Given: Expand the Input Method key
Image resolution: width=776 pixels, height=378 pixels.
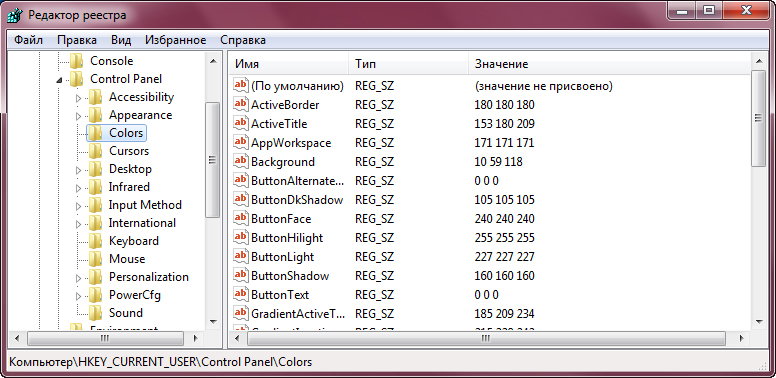Looking at the screenshot, I should coord(78,206).
